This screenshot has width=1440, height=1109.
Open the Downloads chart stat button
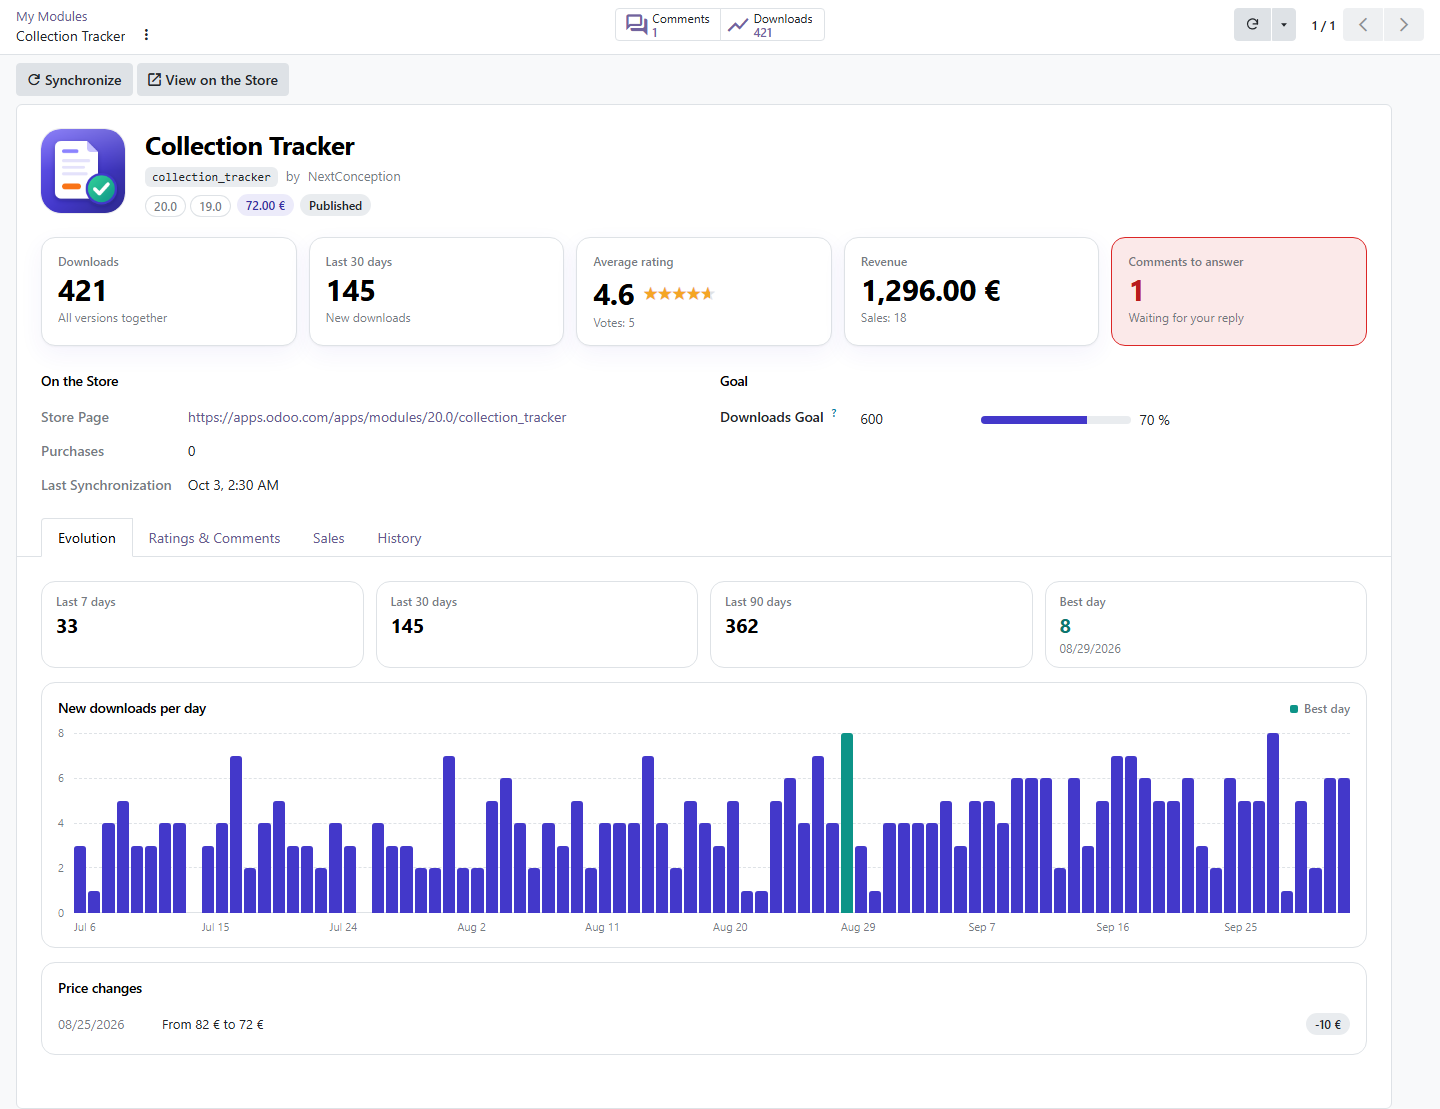772,25
